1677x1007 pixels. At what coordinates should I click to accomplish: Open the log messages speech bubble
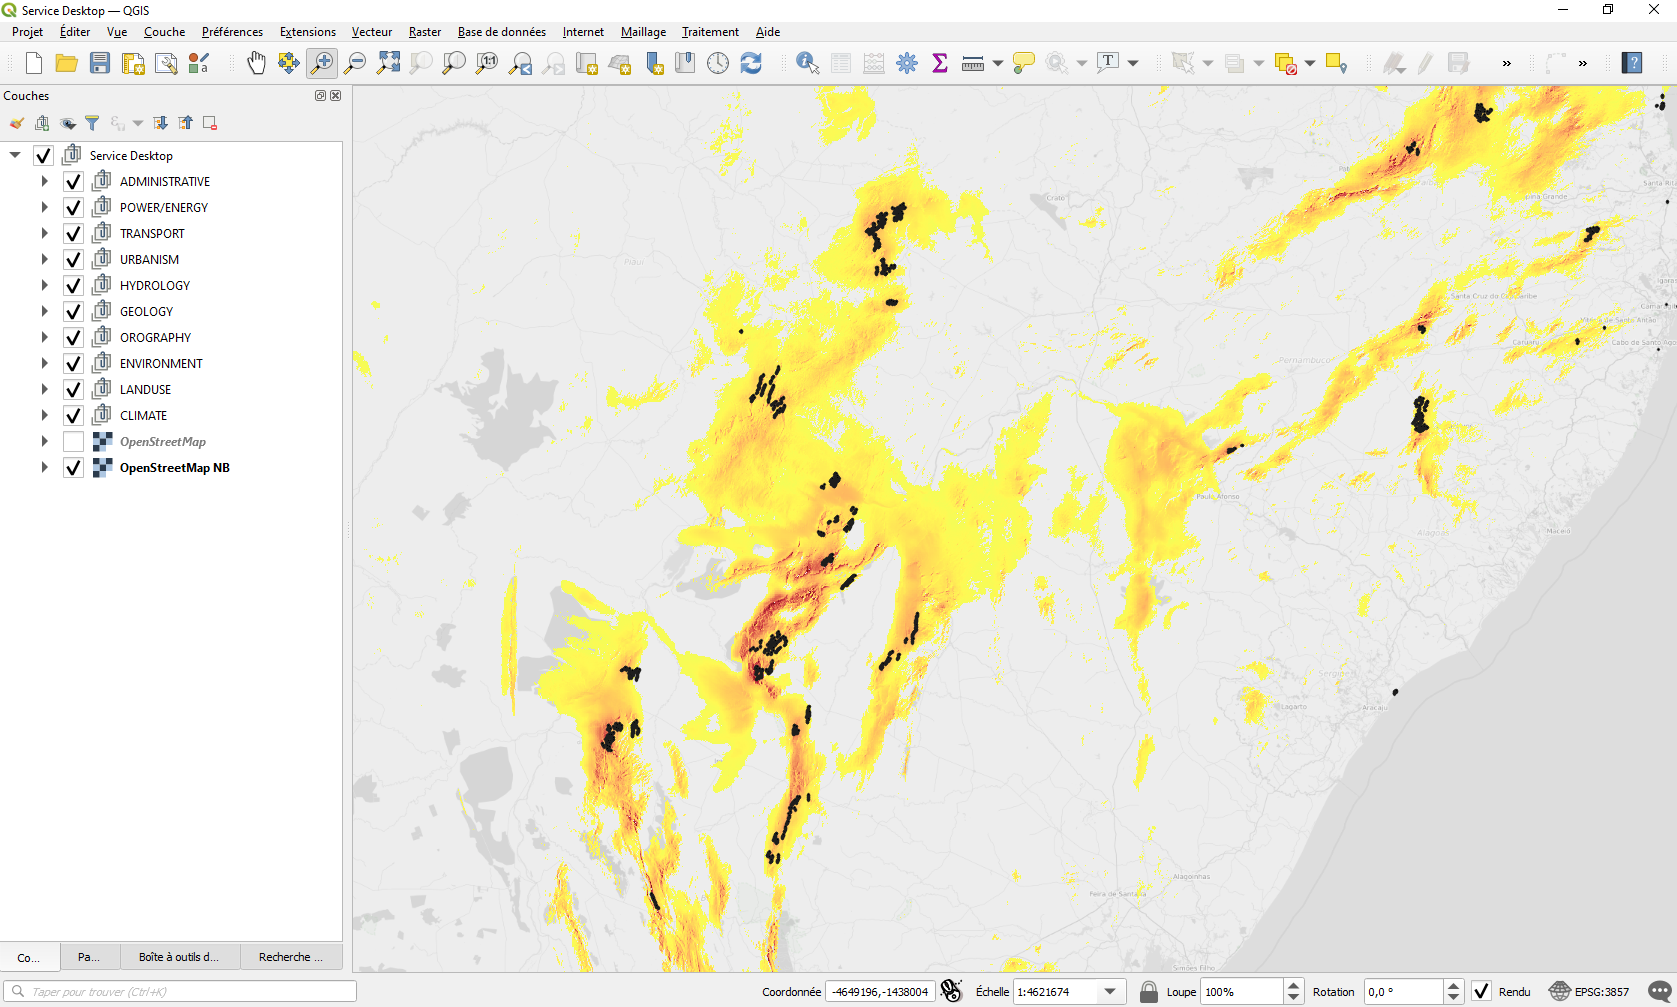pos(1659,992)
